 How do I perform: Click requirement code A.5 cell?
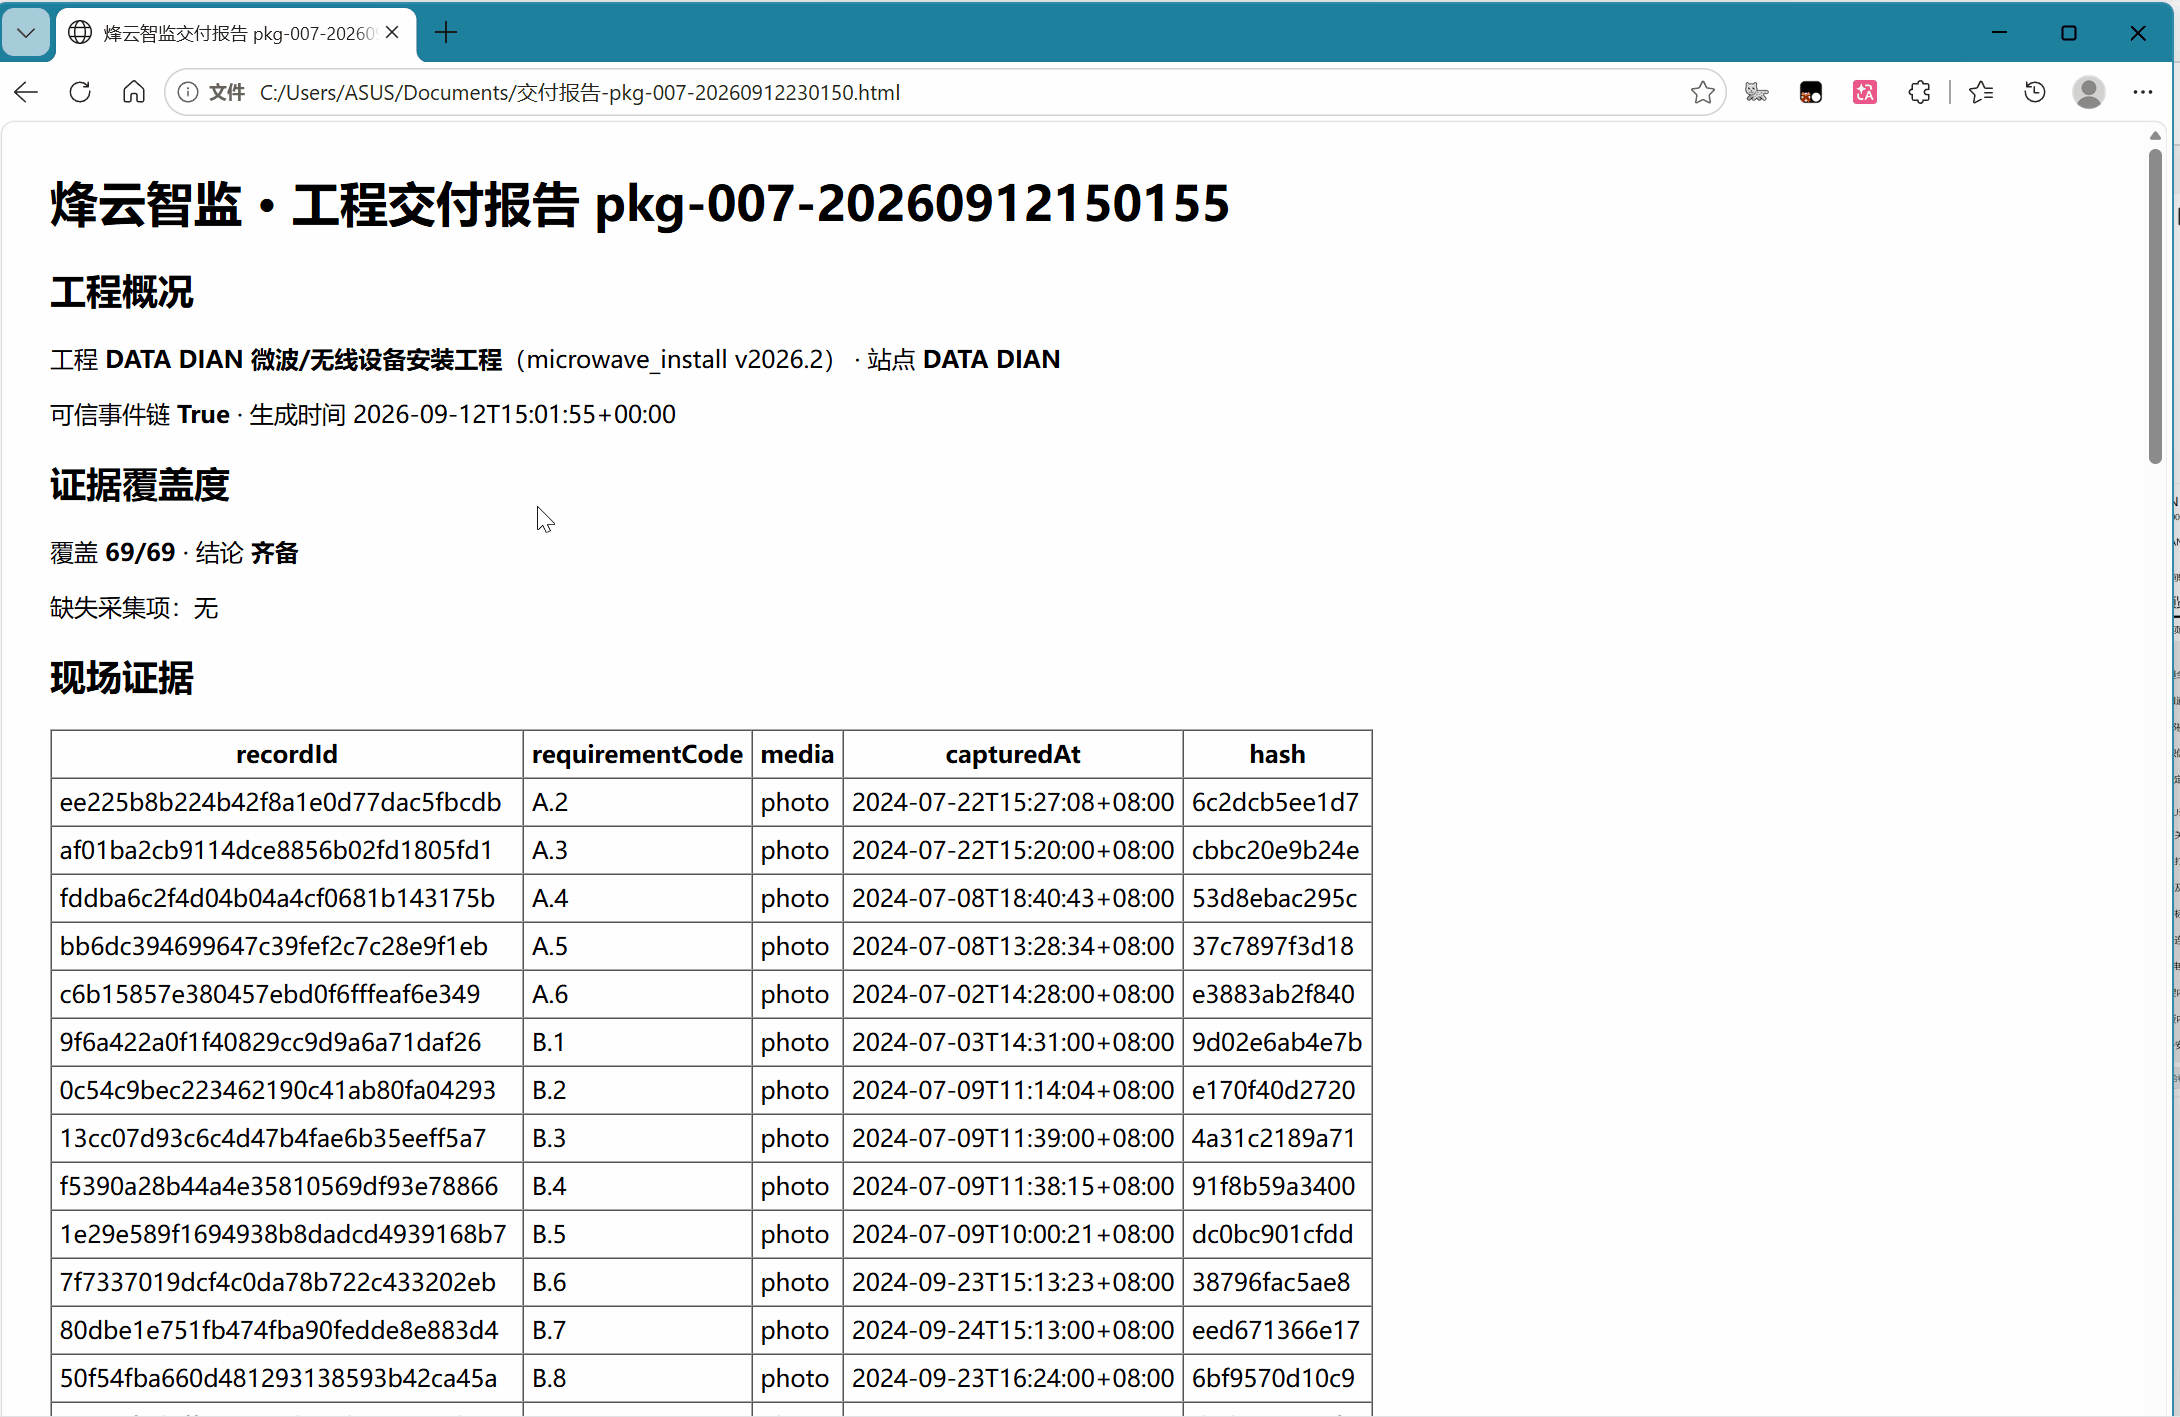tap(637, 946)
